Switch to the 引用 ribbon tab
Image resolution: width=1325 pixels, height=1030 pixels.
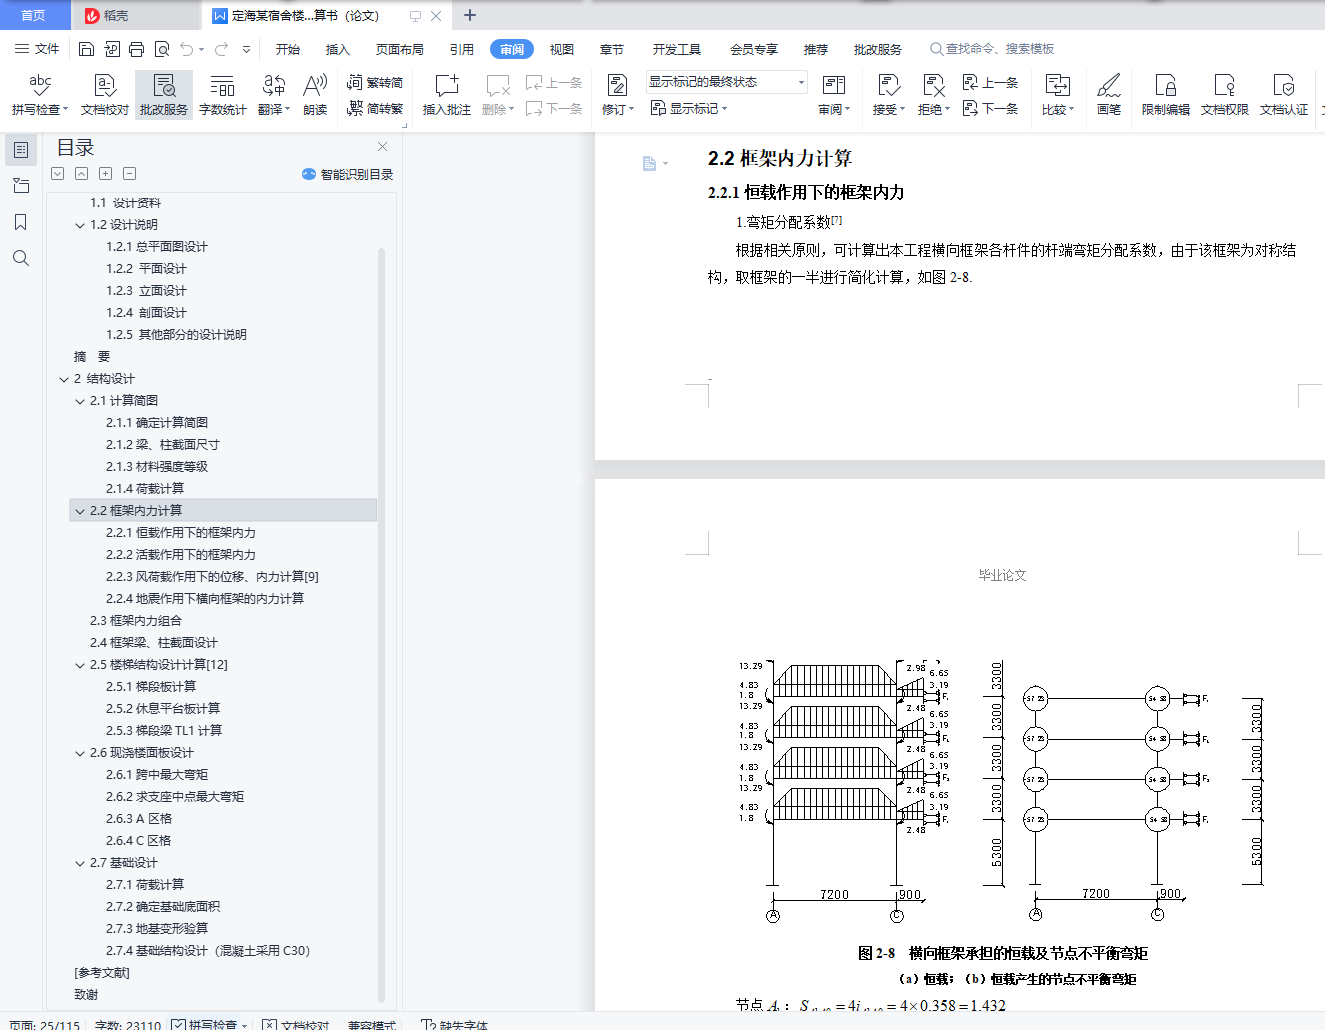462,49
